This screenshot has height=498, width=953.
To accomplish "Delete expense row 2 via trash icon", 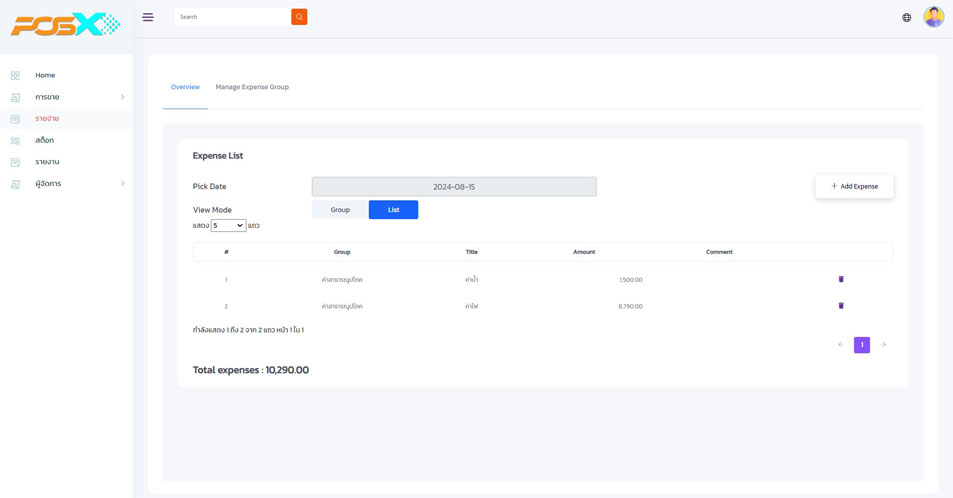I will (x=841, y=306).
